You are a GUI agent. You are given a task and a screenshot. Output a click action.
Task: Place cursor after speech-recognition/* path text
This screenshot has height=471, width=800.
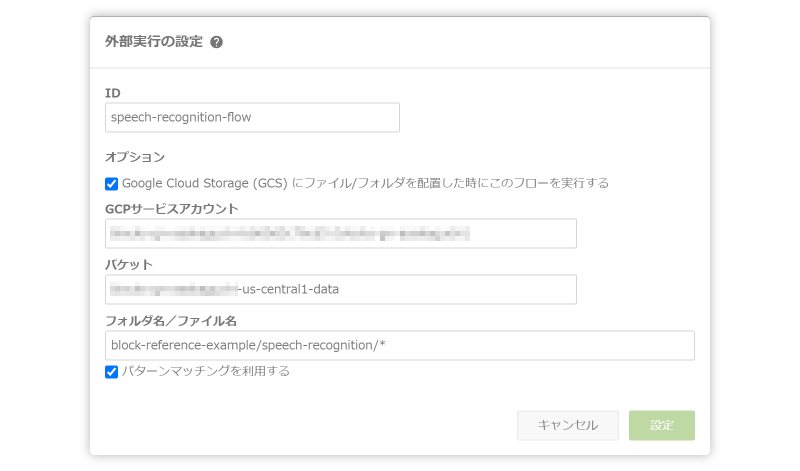click(x=386, y=345)
